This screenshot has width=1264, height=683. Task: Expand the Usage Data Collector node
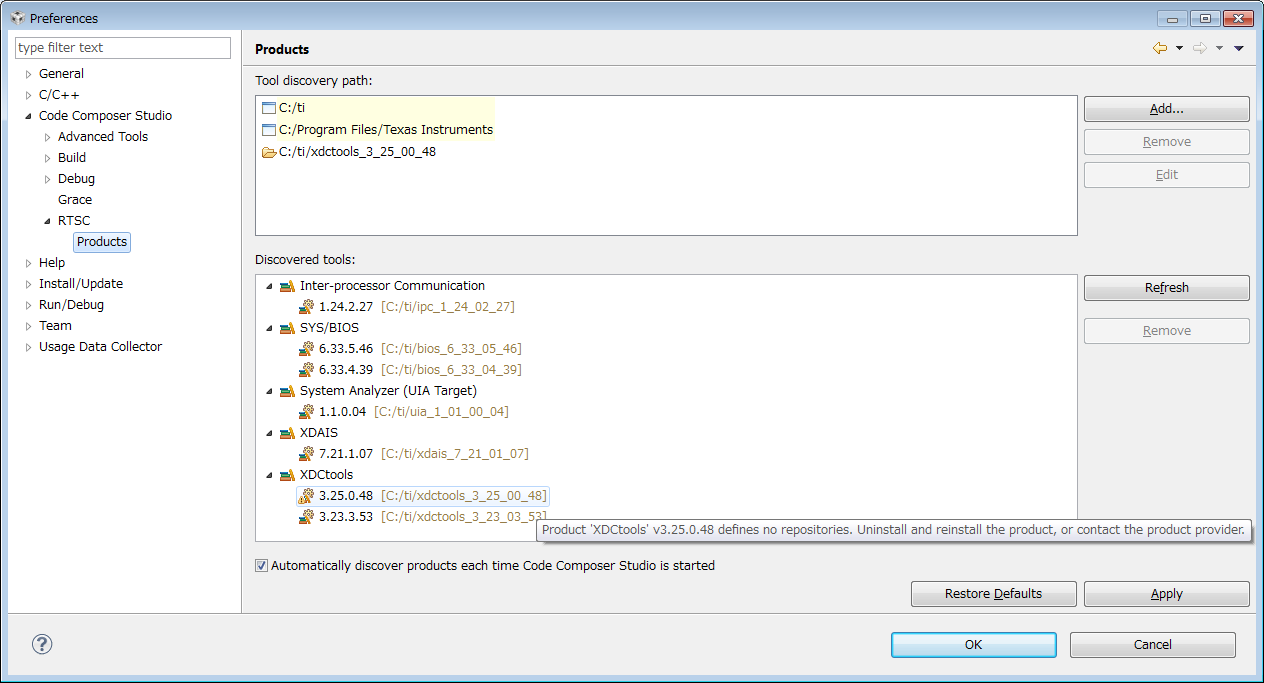[29, 347]
